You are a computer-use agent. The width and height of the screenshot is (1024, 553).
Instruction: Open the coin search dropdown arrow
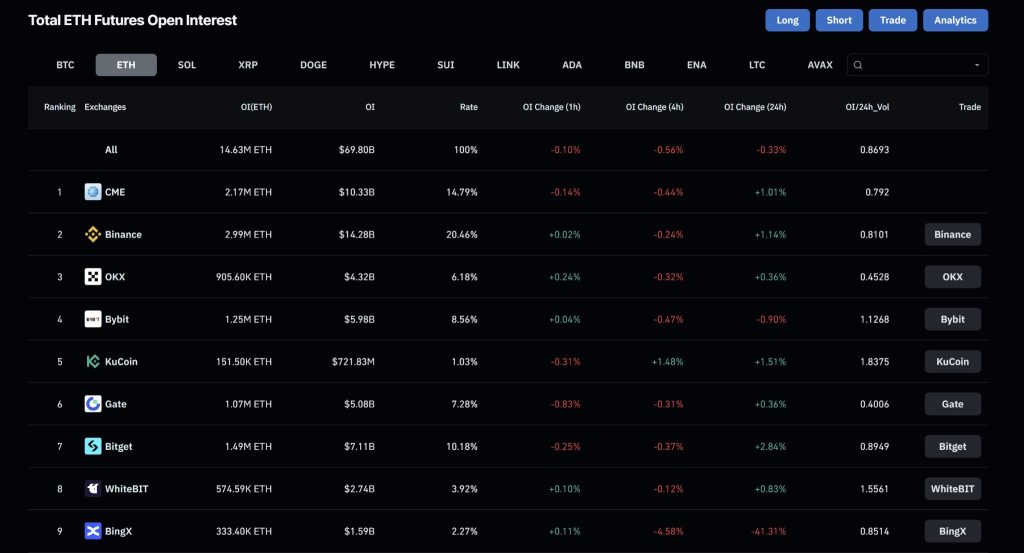pos(976,65)
